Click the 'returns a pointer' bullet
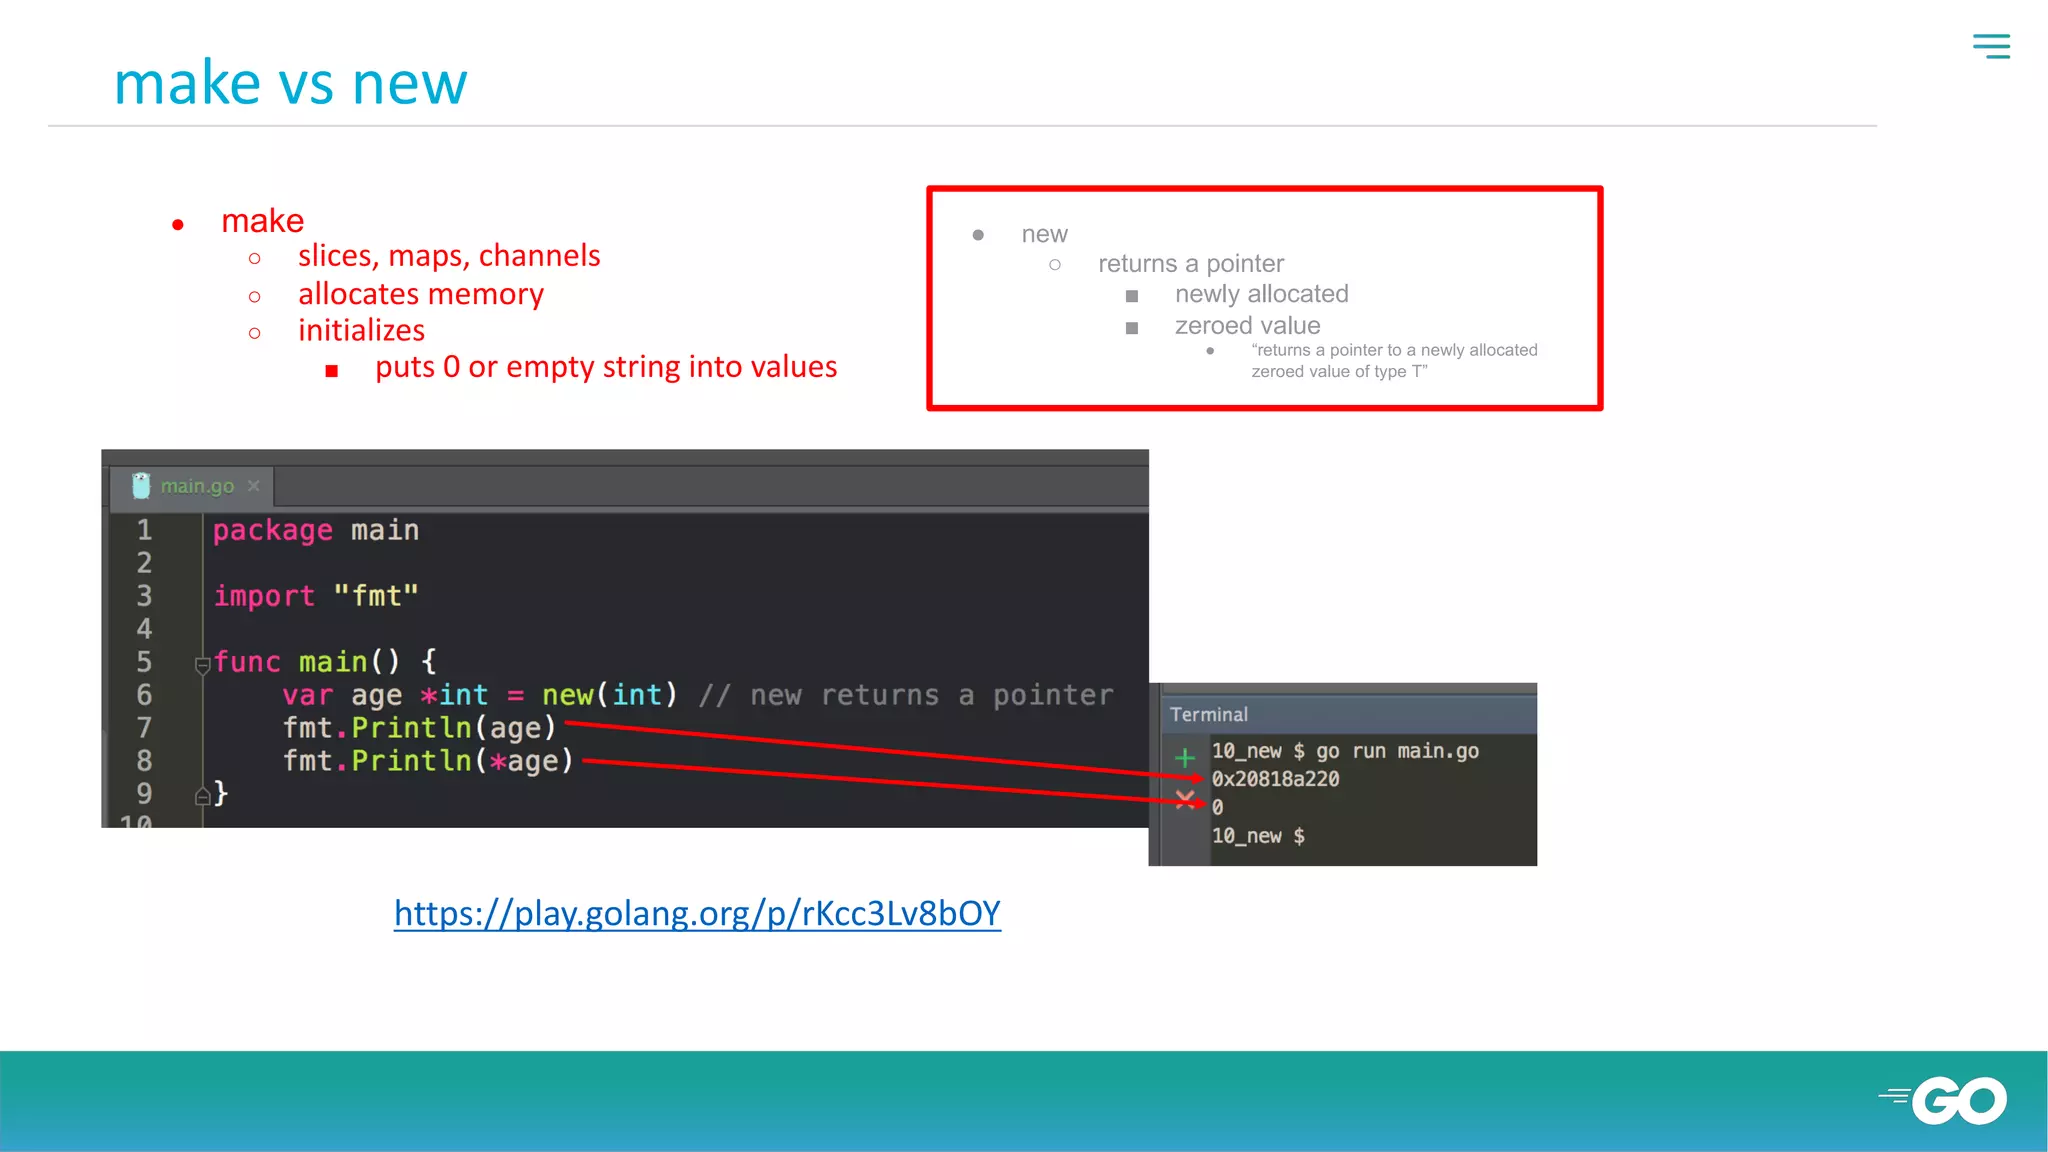The image size is (2048, 1152). click(x=1191, y=264)
